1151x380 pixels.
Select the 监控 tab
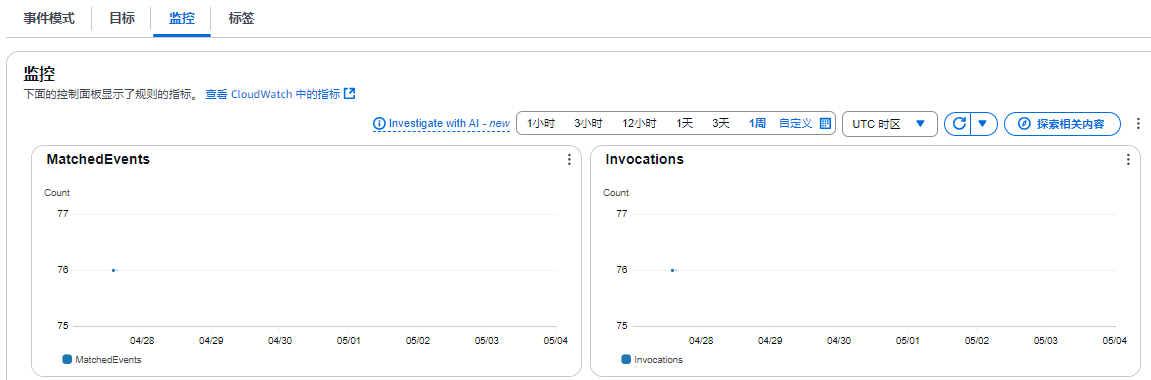(x=182, y=19)
